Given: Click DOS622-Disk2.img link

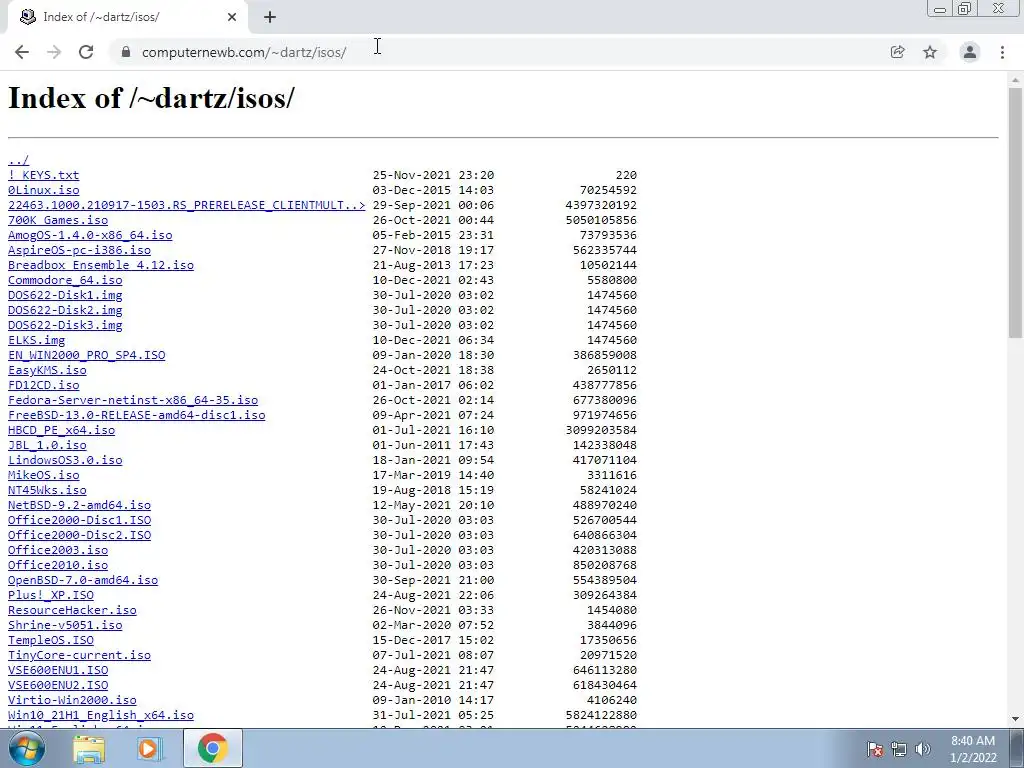Looking at the screenshot, I should tap(65, 310).
